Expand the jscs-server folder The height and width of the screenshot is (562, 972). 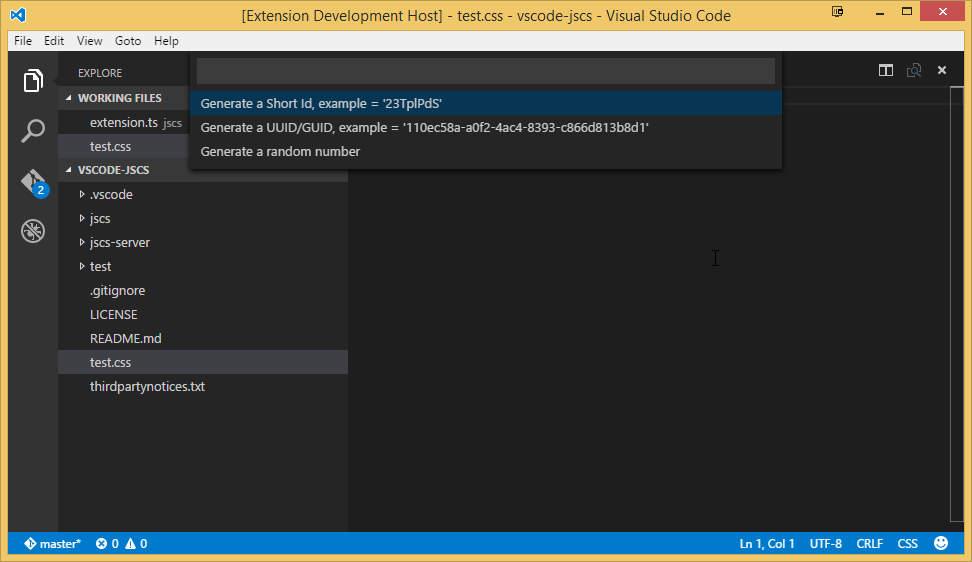coord(82,242)
